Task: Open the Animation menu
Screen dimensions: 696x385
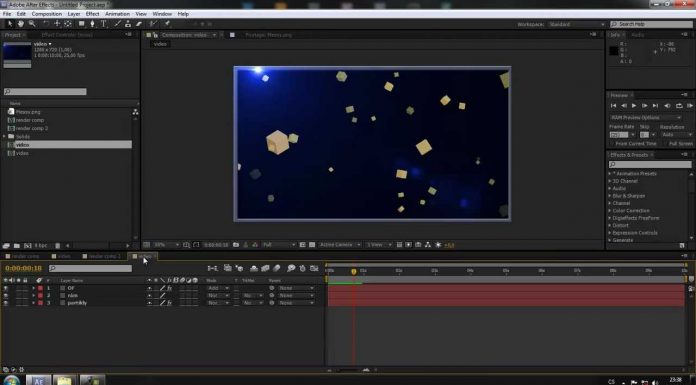Action: click(117, 14)
